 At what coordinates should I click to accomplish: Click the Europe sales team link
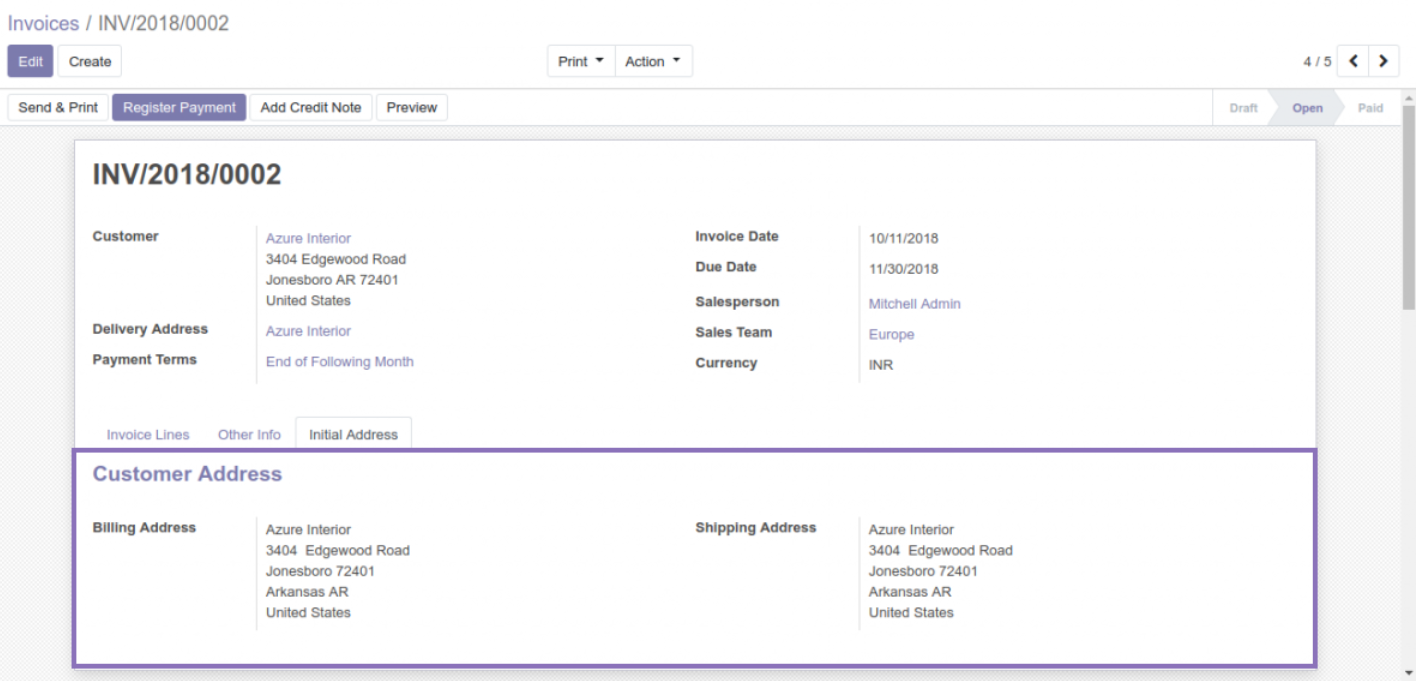pos(891,335)
